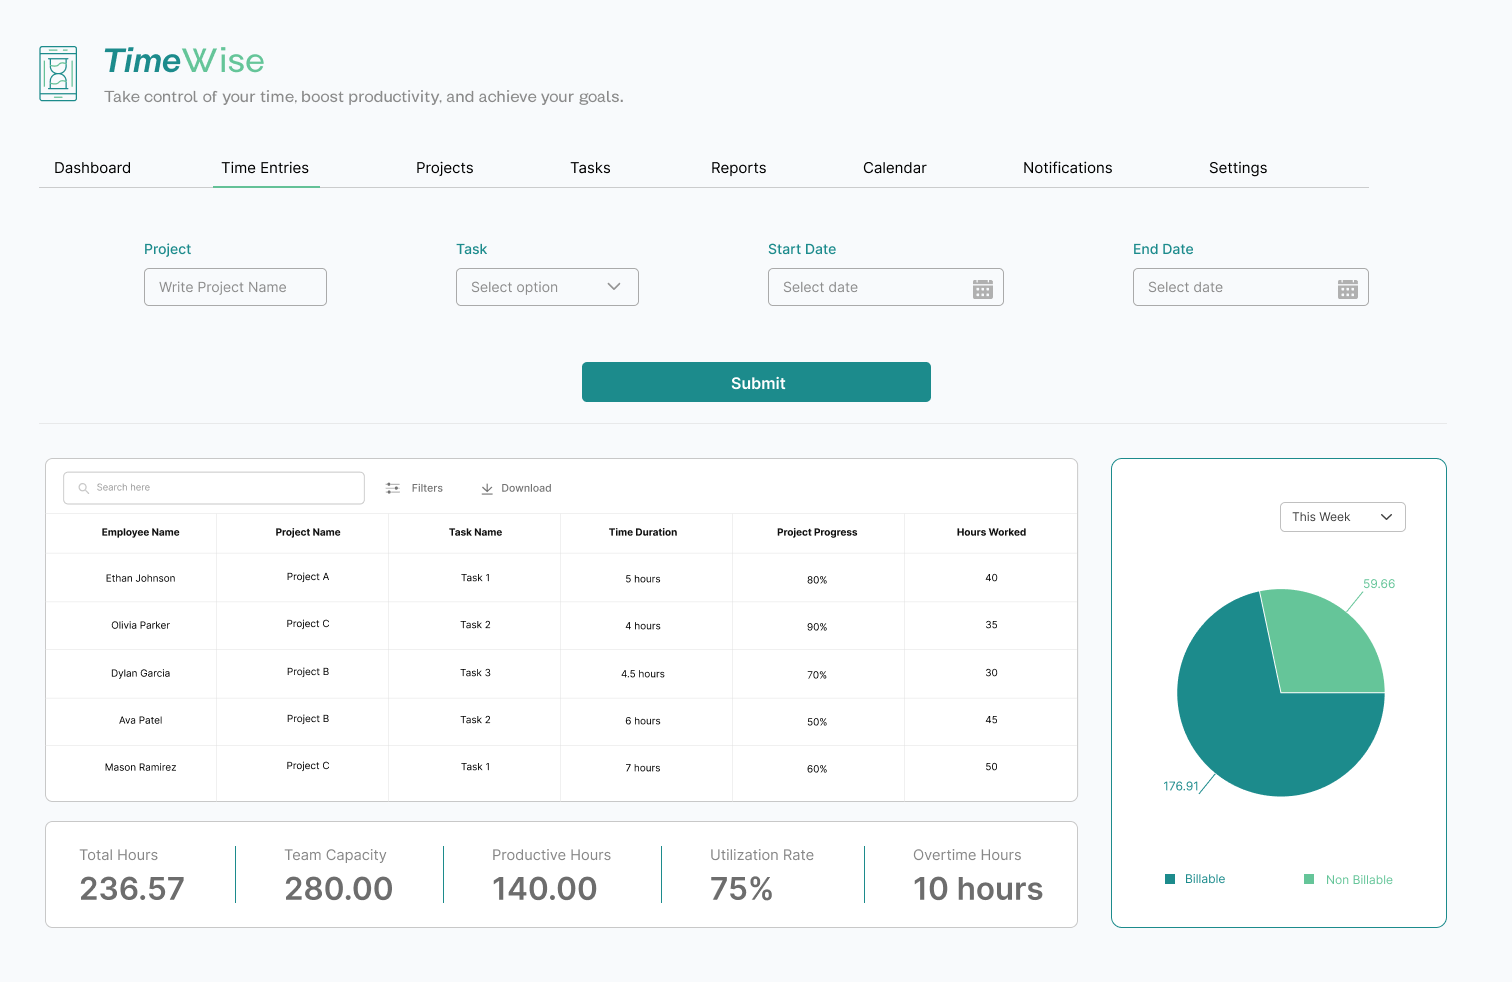Screen dimensions: 1512x982
Task: Click the Billable legend square icon
Action: 1169,878
